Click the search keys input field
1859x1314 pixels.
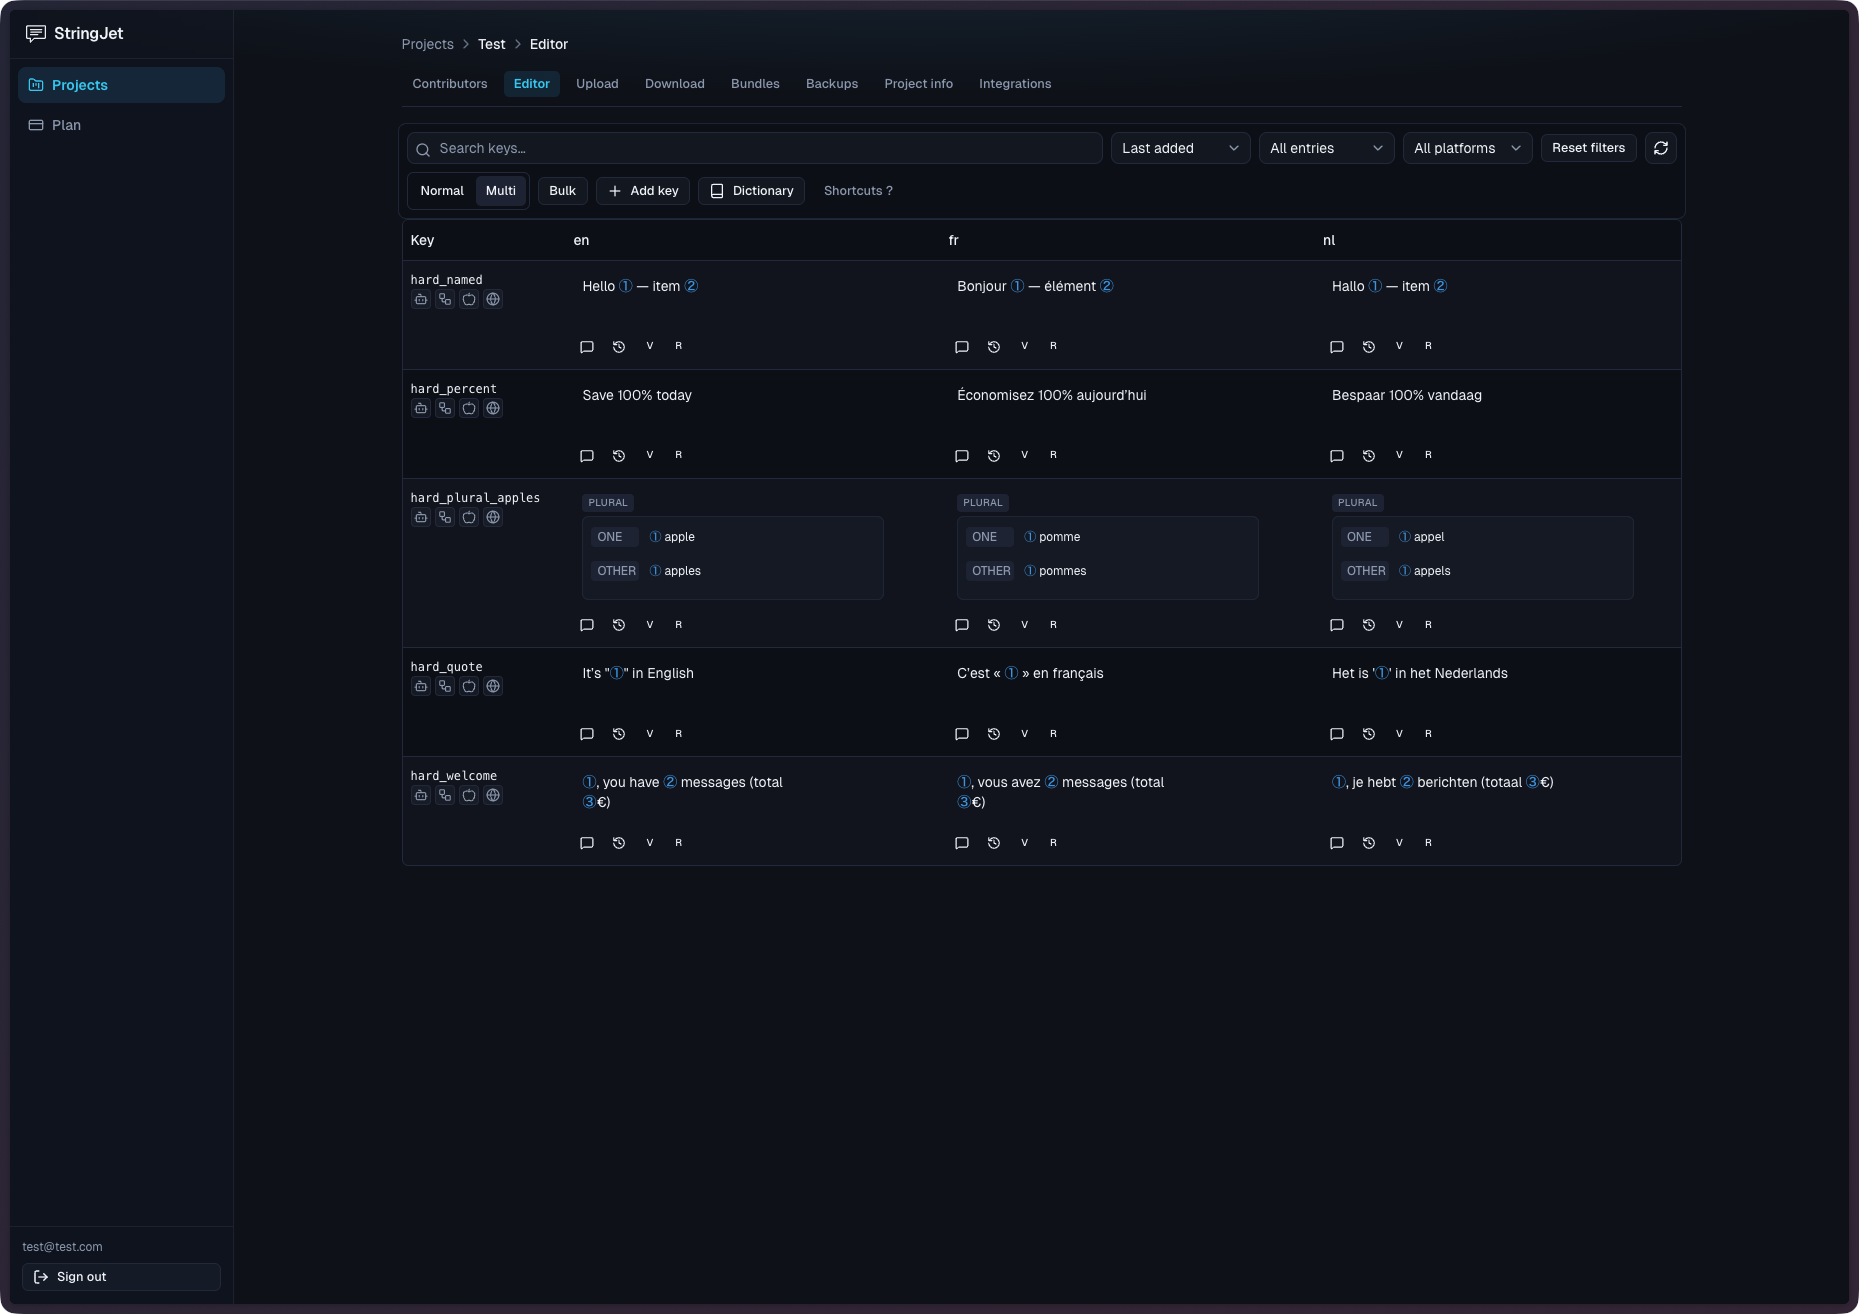[x=754, y=148]
